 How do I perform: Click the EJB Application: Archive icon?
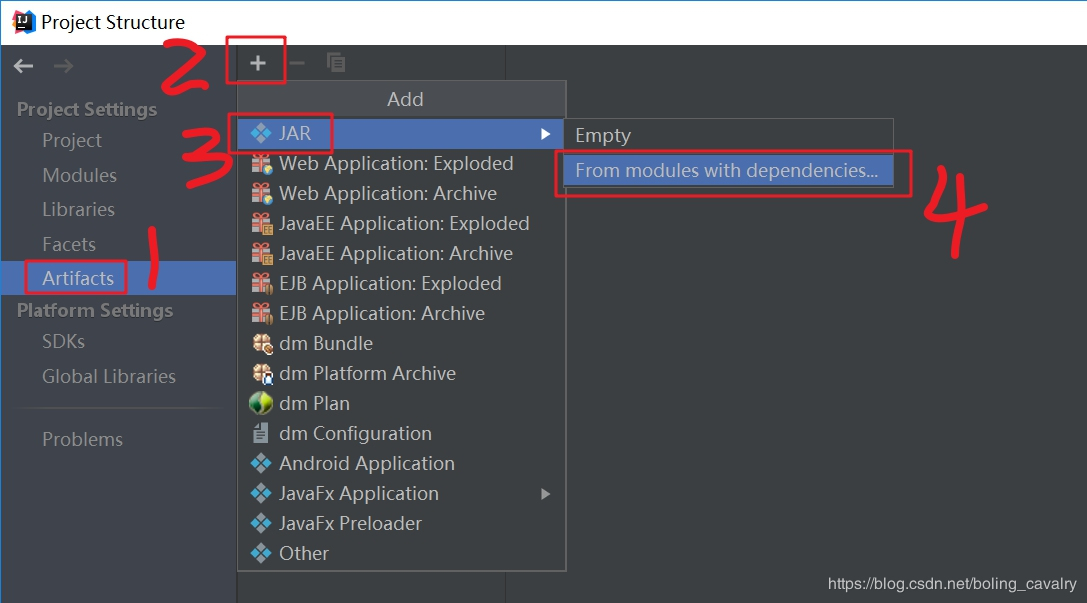tap(261, 313)
